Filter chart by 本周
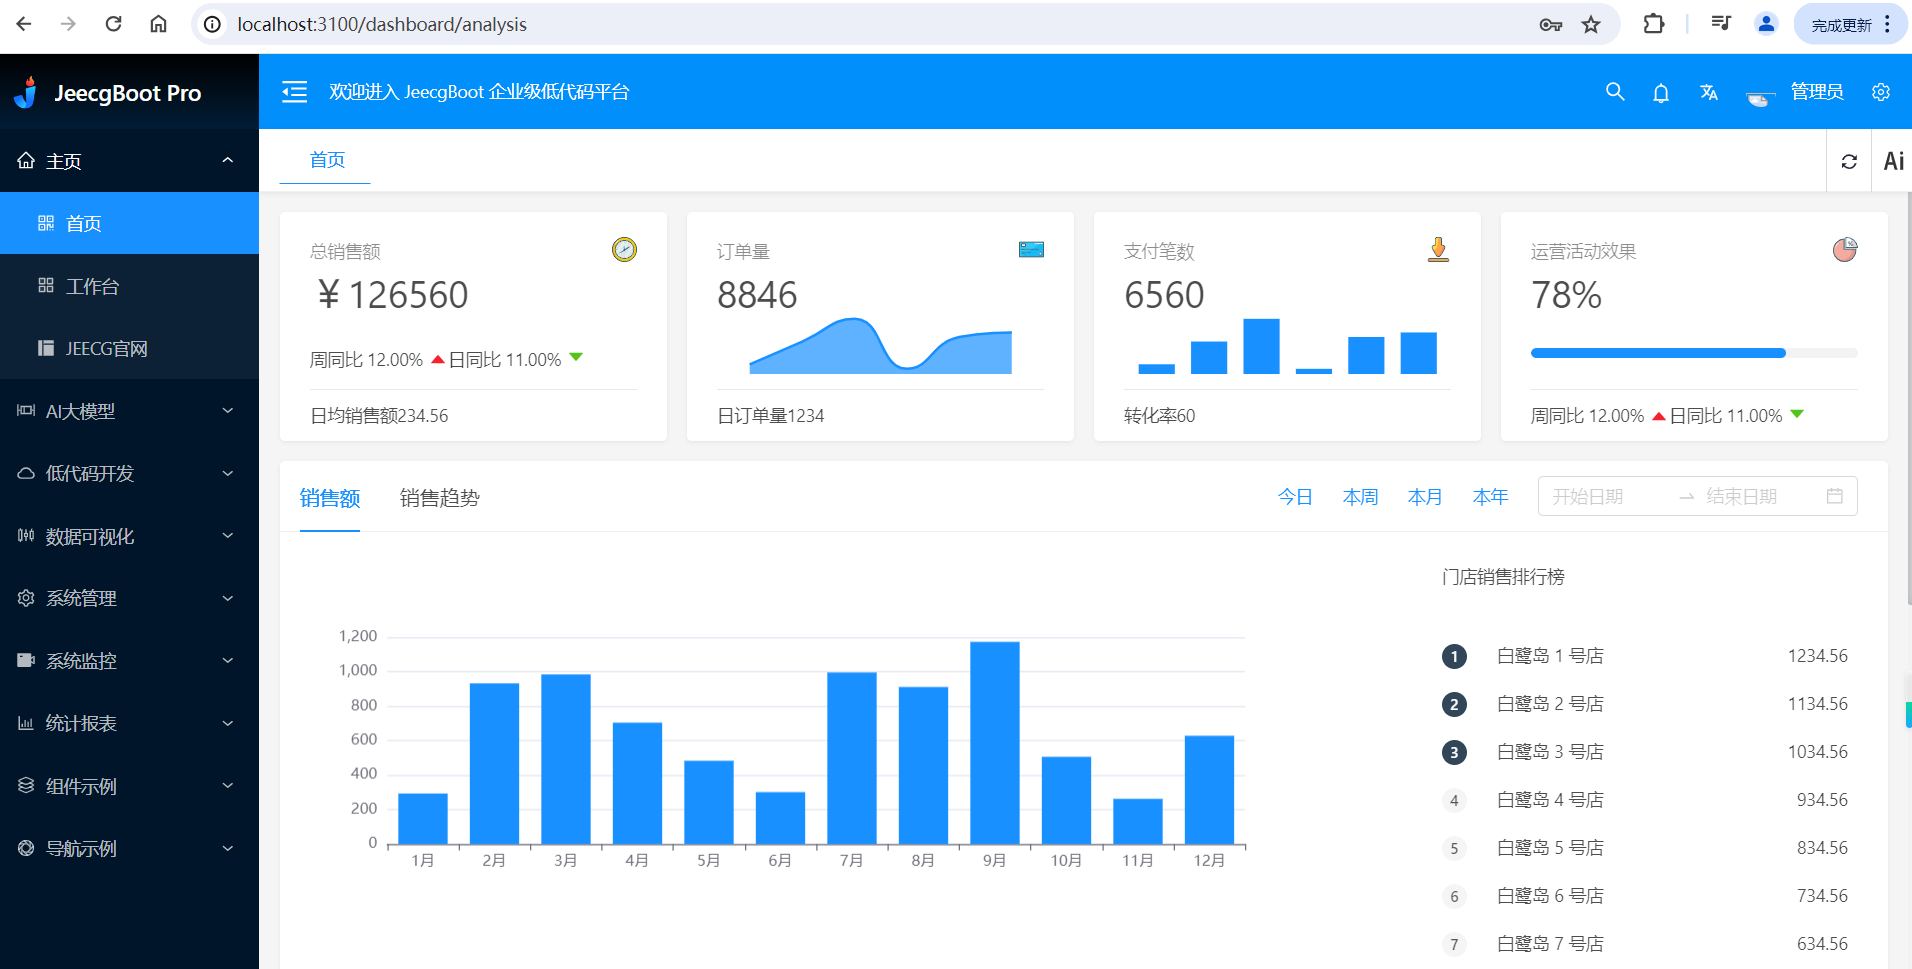Screen dimensions: 1912x969 coord(1360,497)
